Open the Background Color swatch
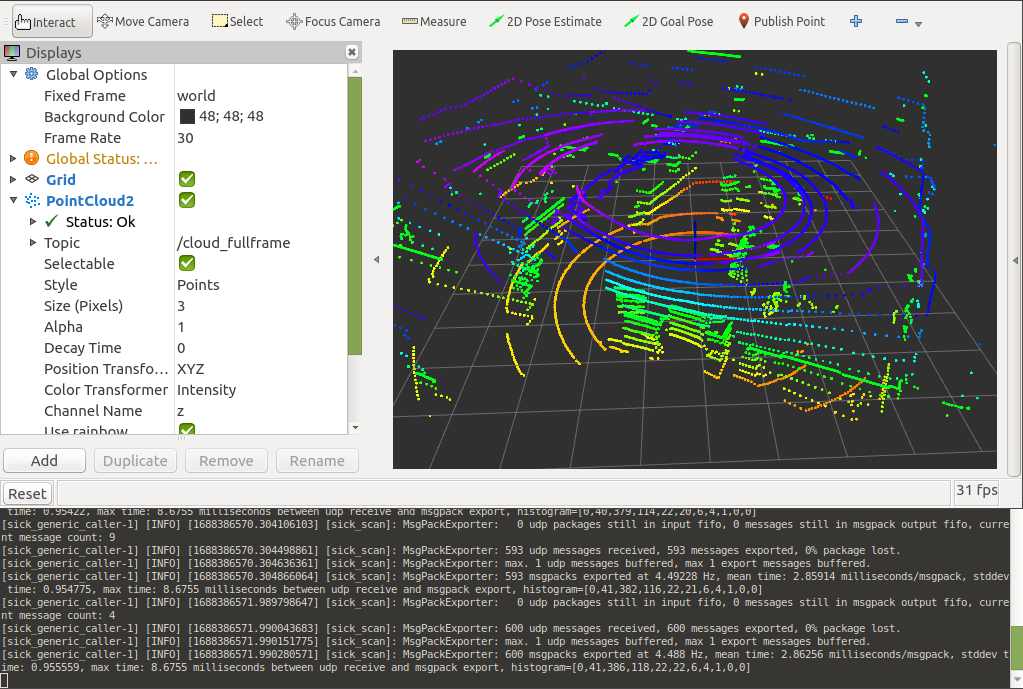1023x689 pixels. click(188, 116)
